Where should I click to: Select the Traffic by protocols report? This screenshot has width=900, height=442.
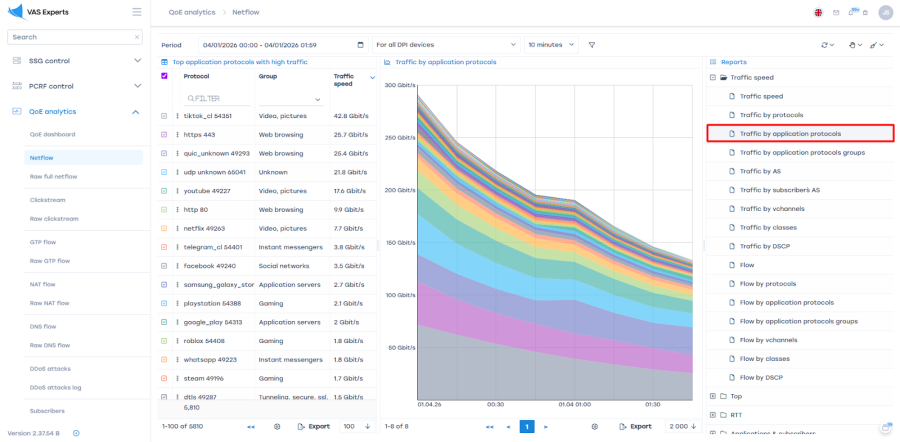pos(771,115)
